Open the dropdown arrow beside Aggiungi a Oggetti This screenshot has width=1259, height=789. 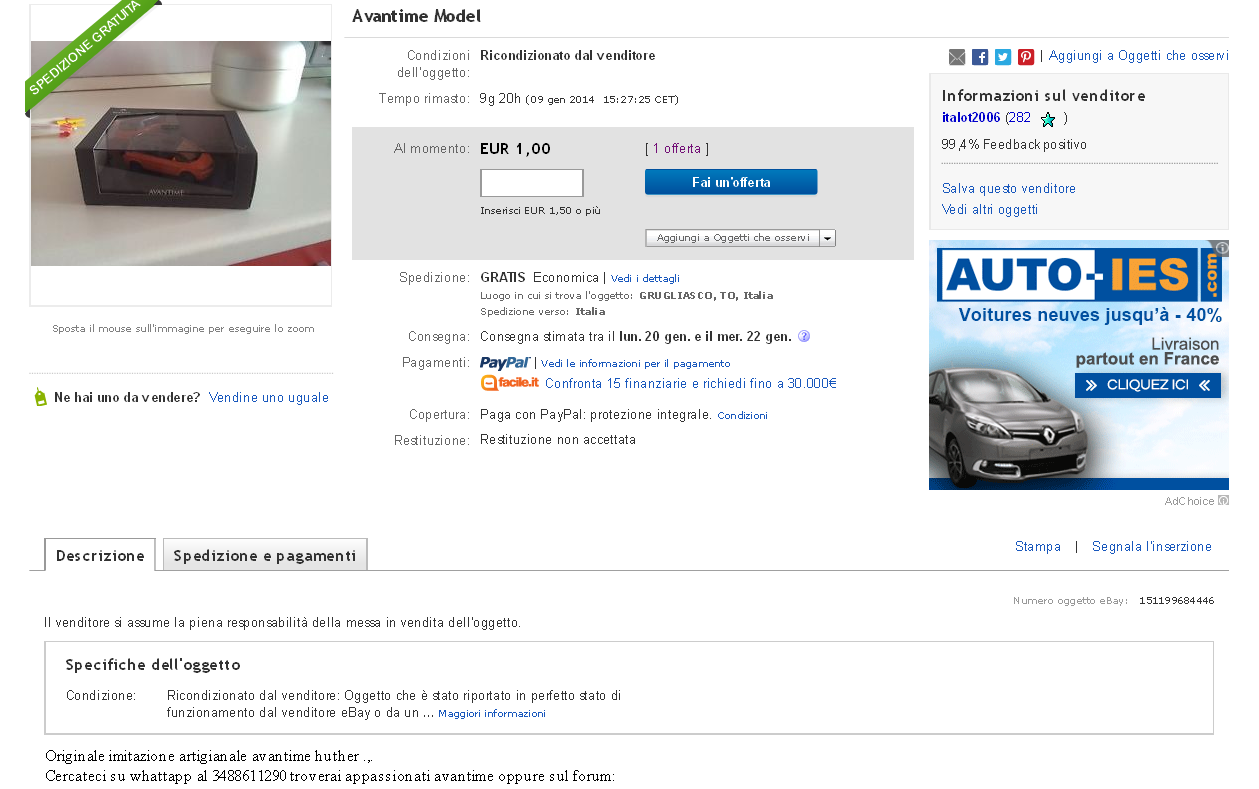[828, 238]
